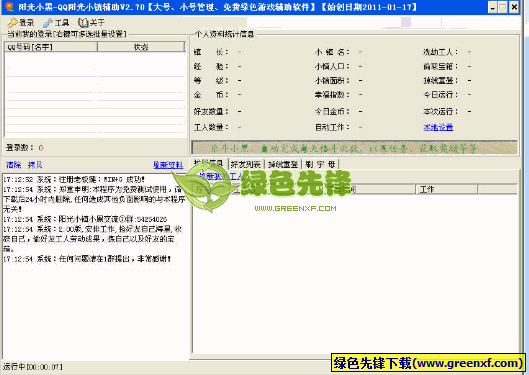Close the 阳光小黑 window
This screenshot has height=375, width=529.
[x=513, y=7]
